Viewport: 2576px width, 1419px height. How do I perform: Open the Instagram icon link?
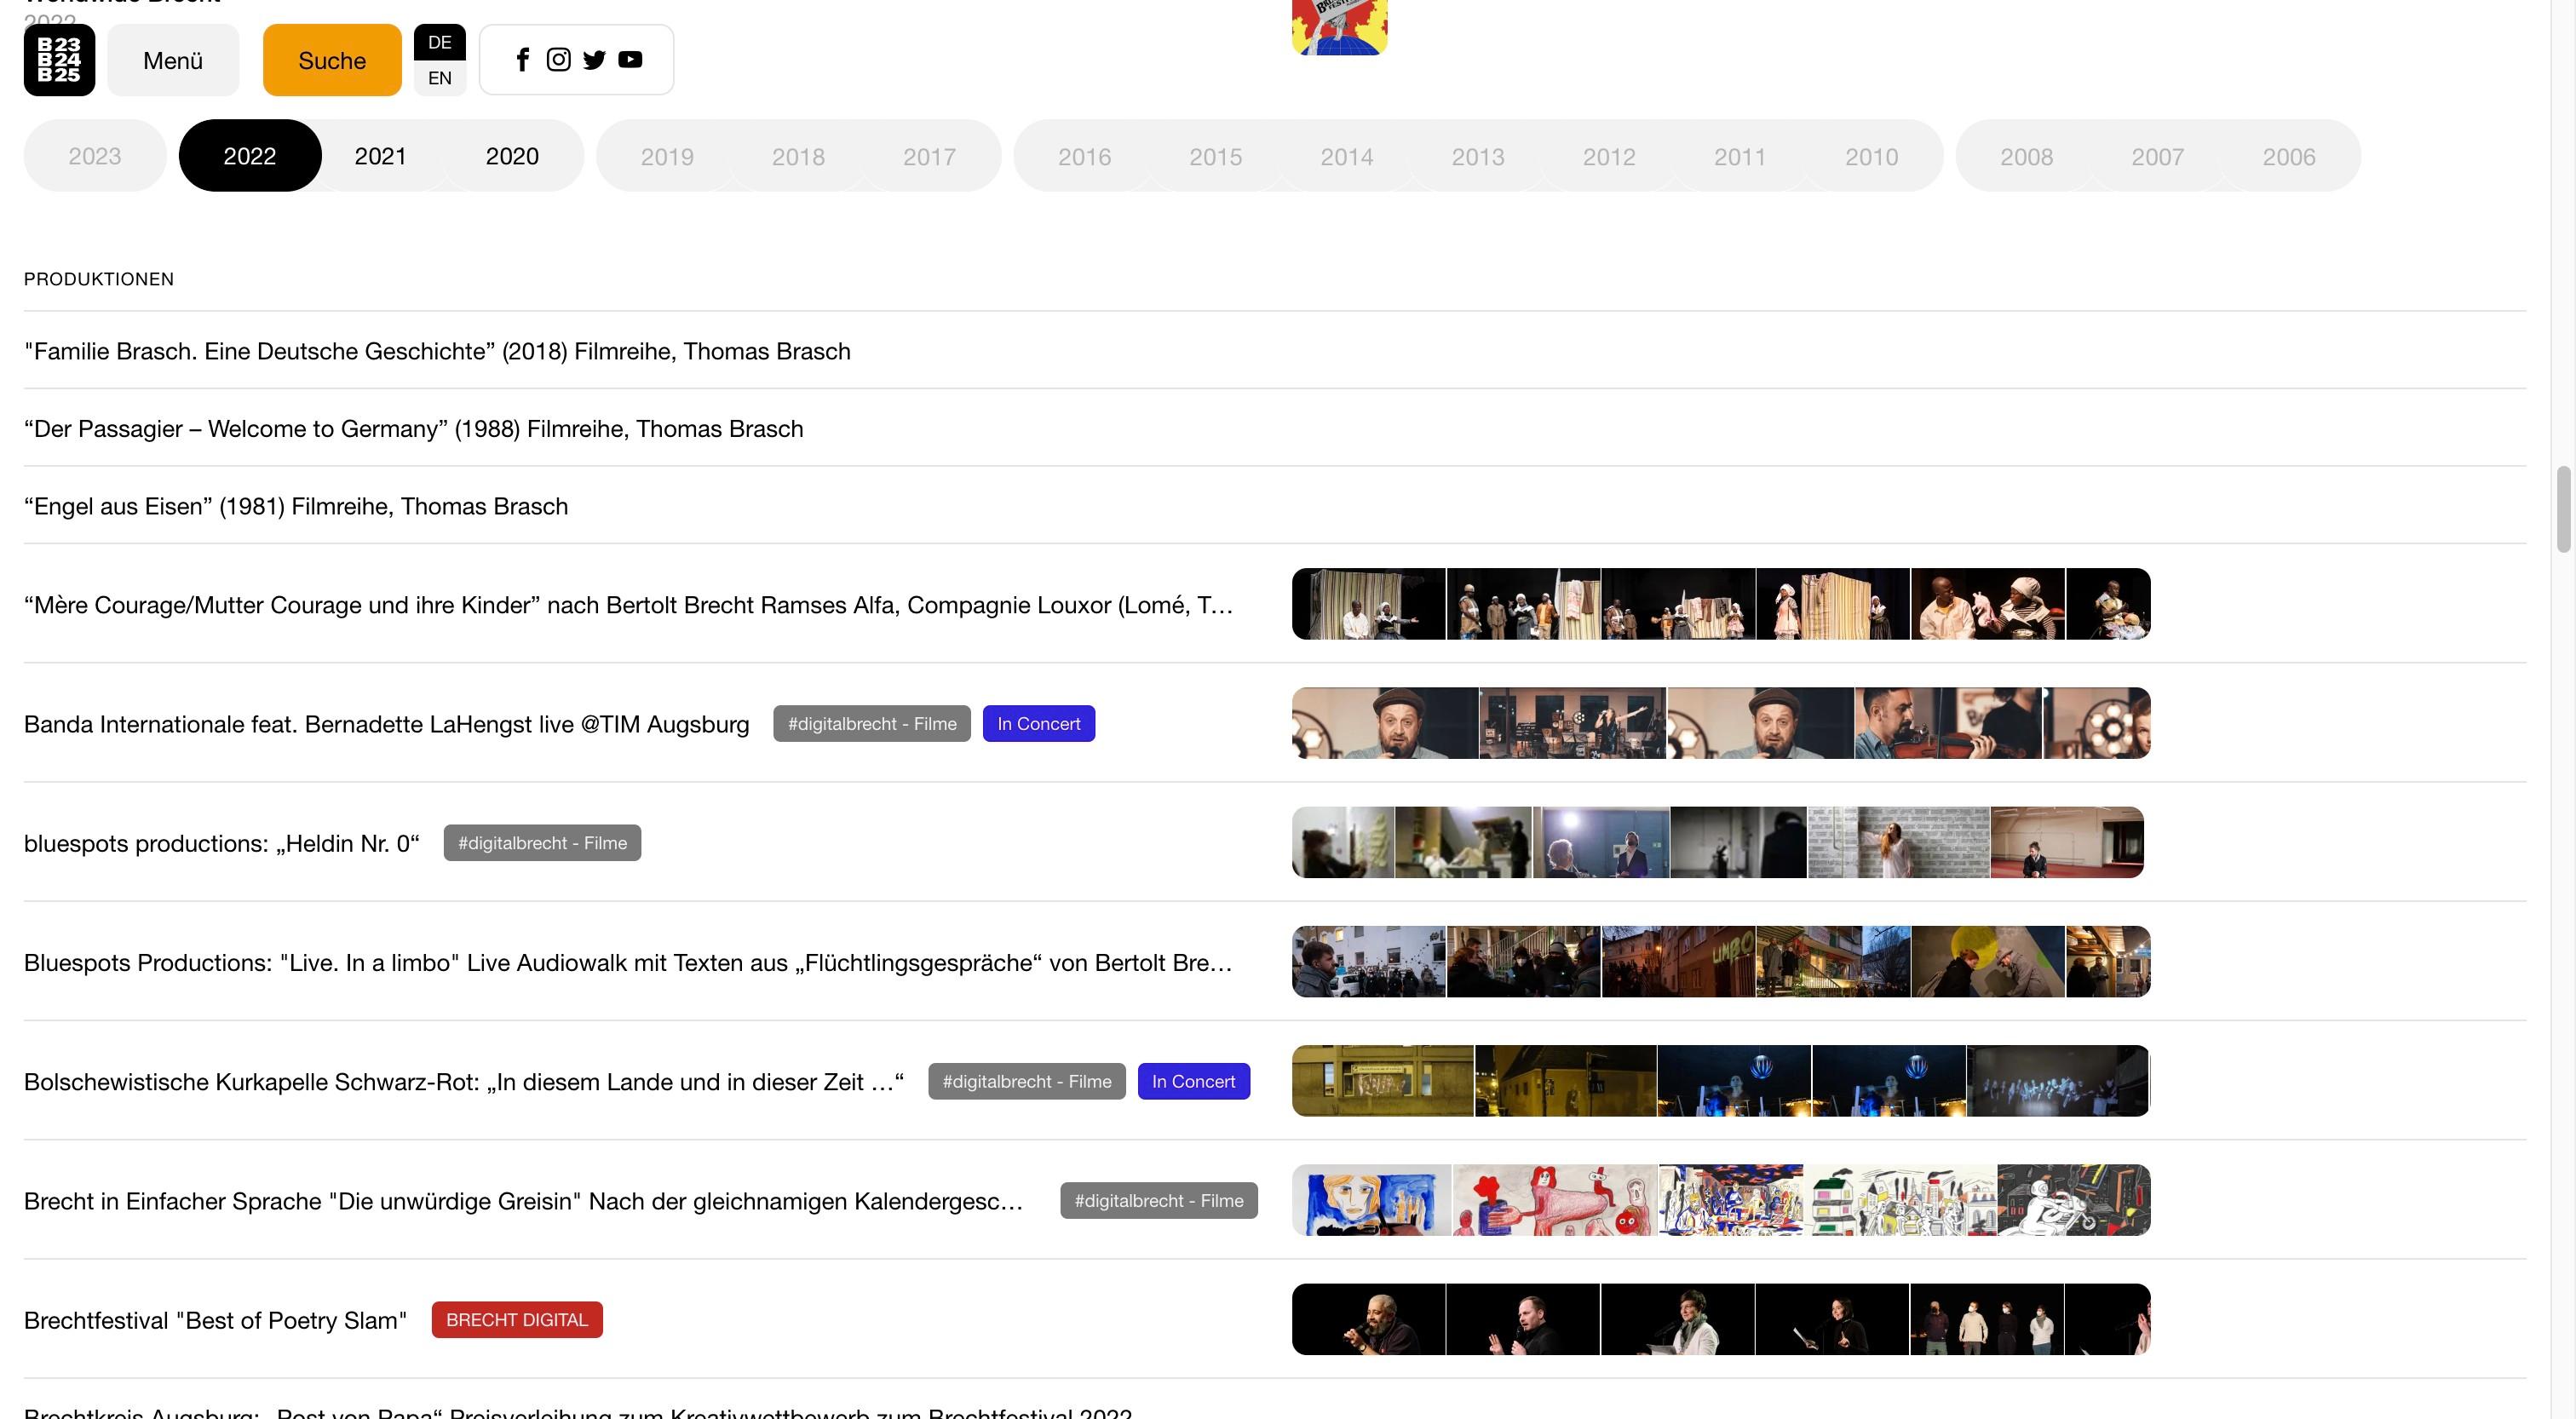click(558, 60)
